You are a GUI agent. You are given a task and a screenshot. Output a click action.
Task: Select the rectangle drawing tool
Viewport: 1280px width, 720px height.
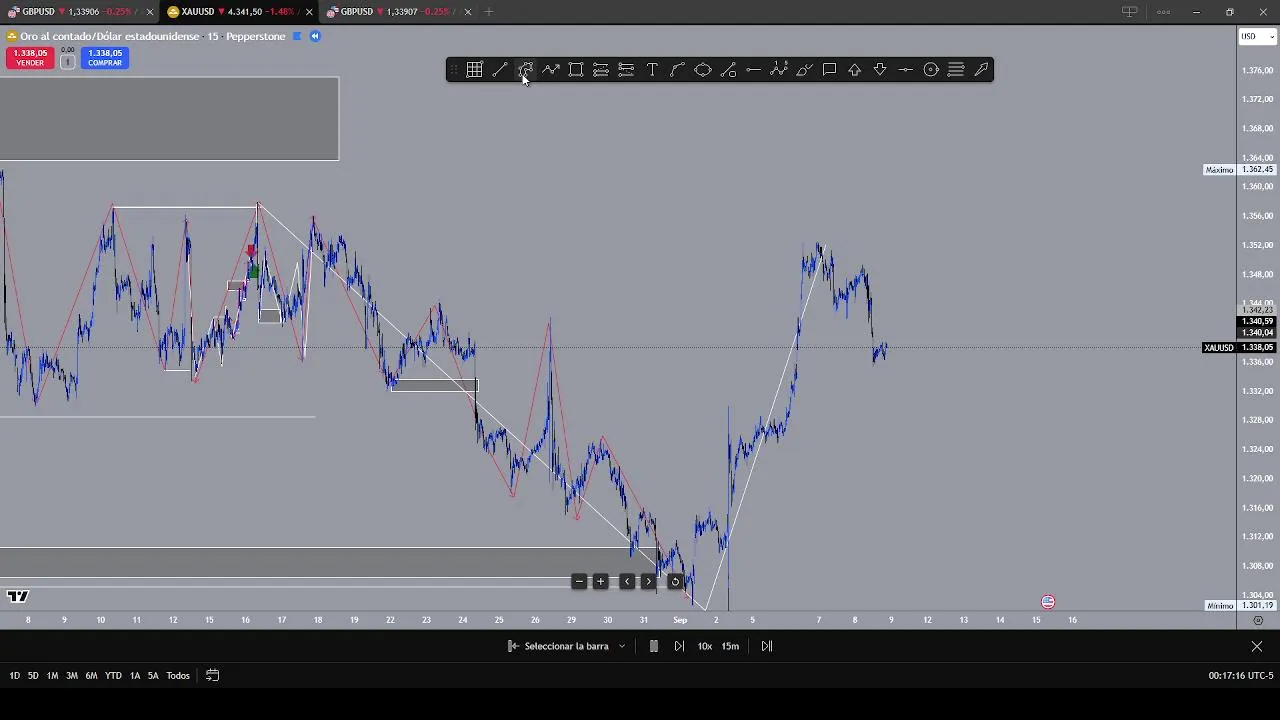pyautogui.click(x=576, y=69)
